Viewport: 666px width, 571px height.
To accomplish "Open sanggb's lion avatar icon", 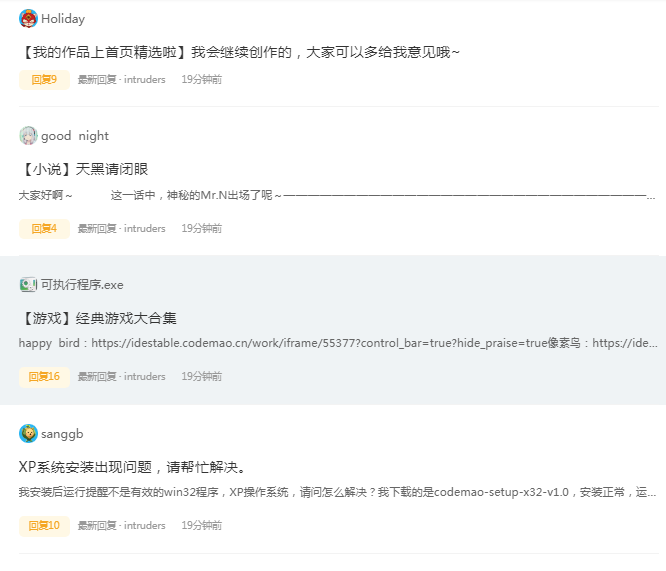I will pos(28,433).
